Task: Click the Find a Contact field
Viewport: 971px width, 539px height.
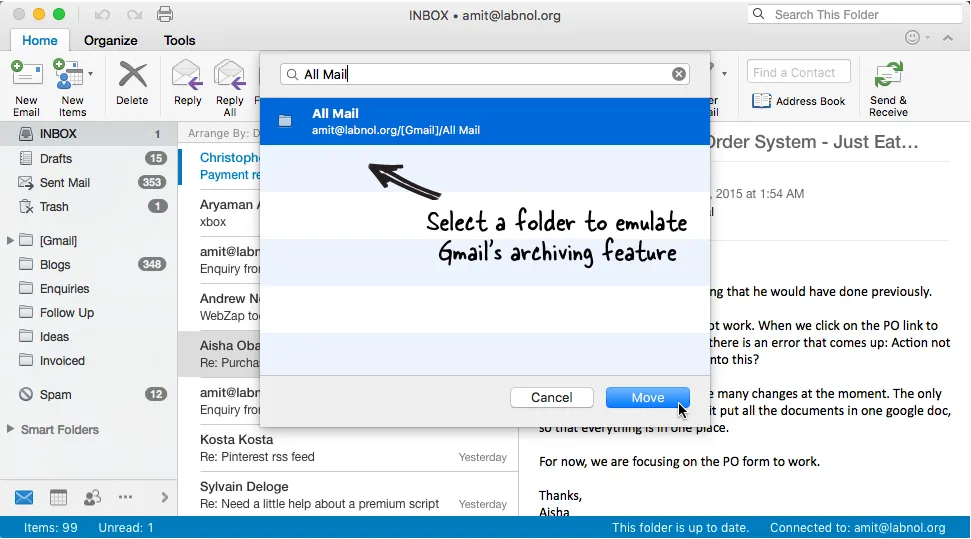Action: click(798, 72)
